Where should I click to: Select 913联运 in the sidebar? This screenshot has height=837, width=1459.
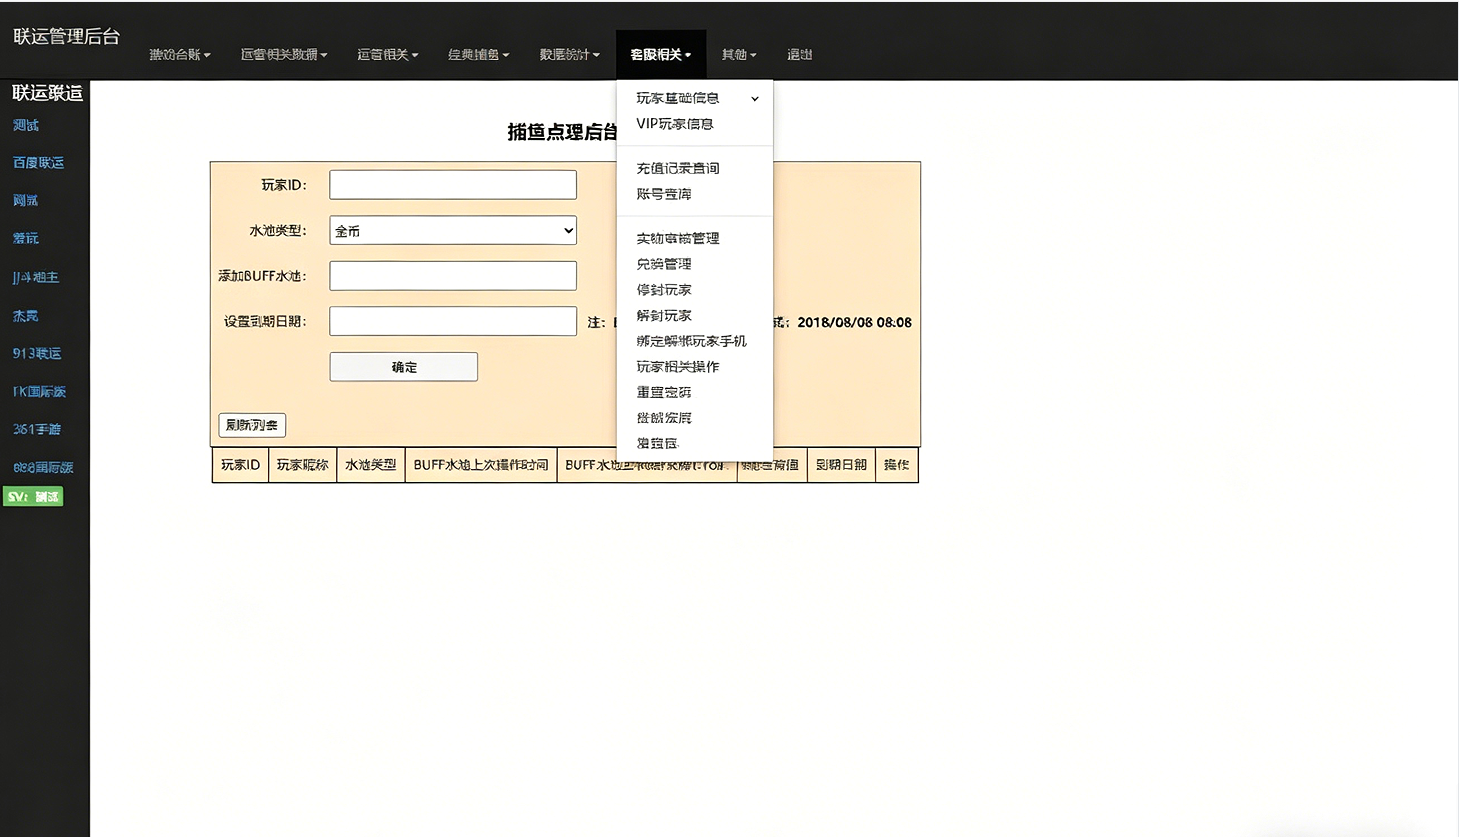tap(37, 353)
